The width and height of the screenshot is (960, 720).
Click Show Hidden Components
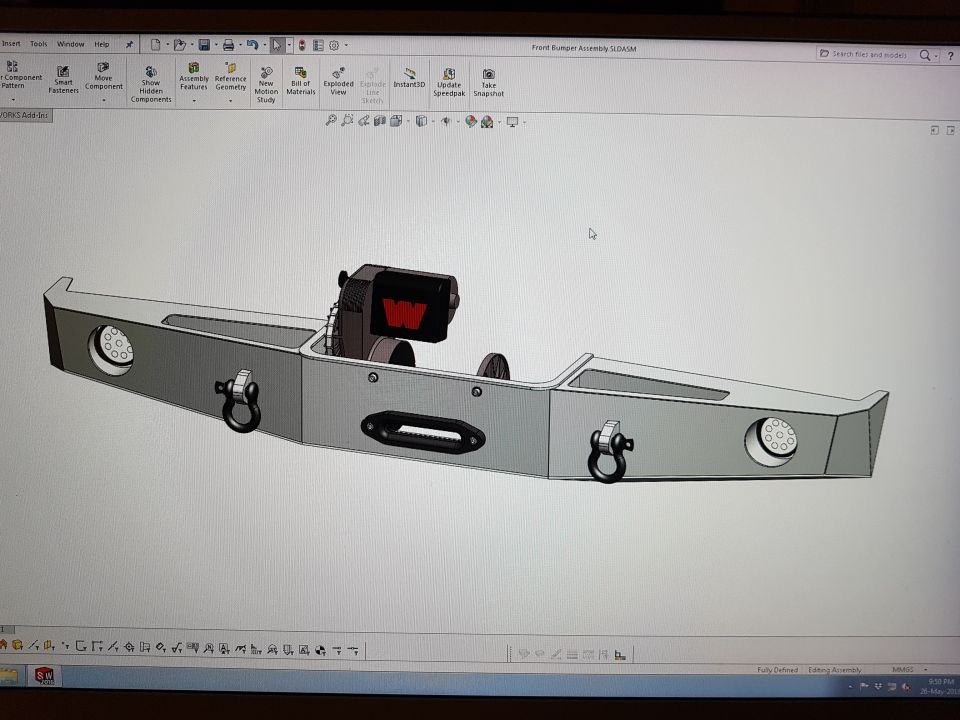pyautogui.click(x=151, y=84)
